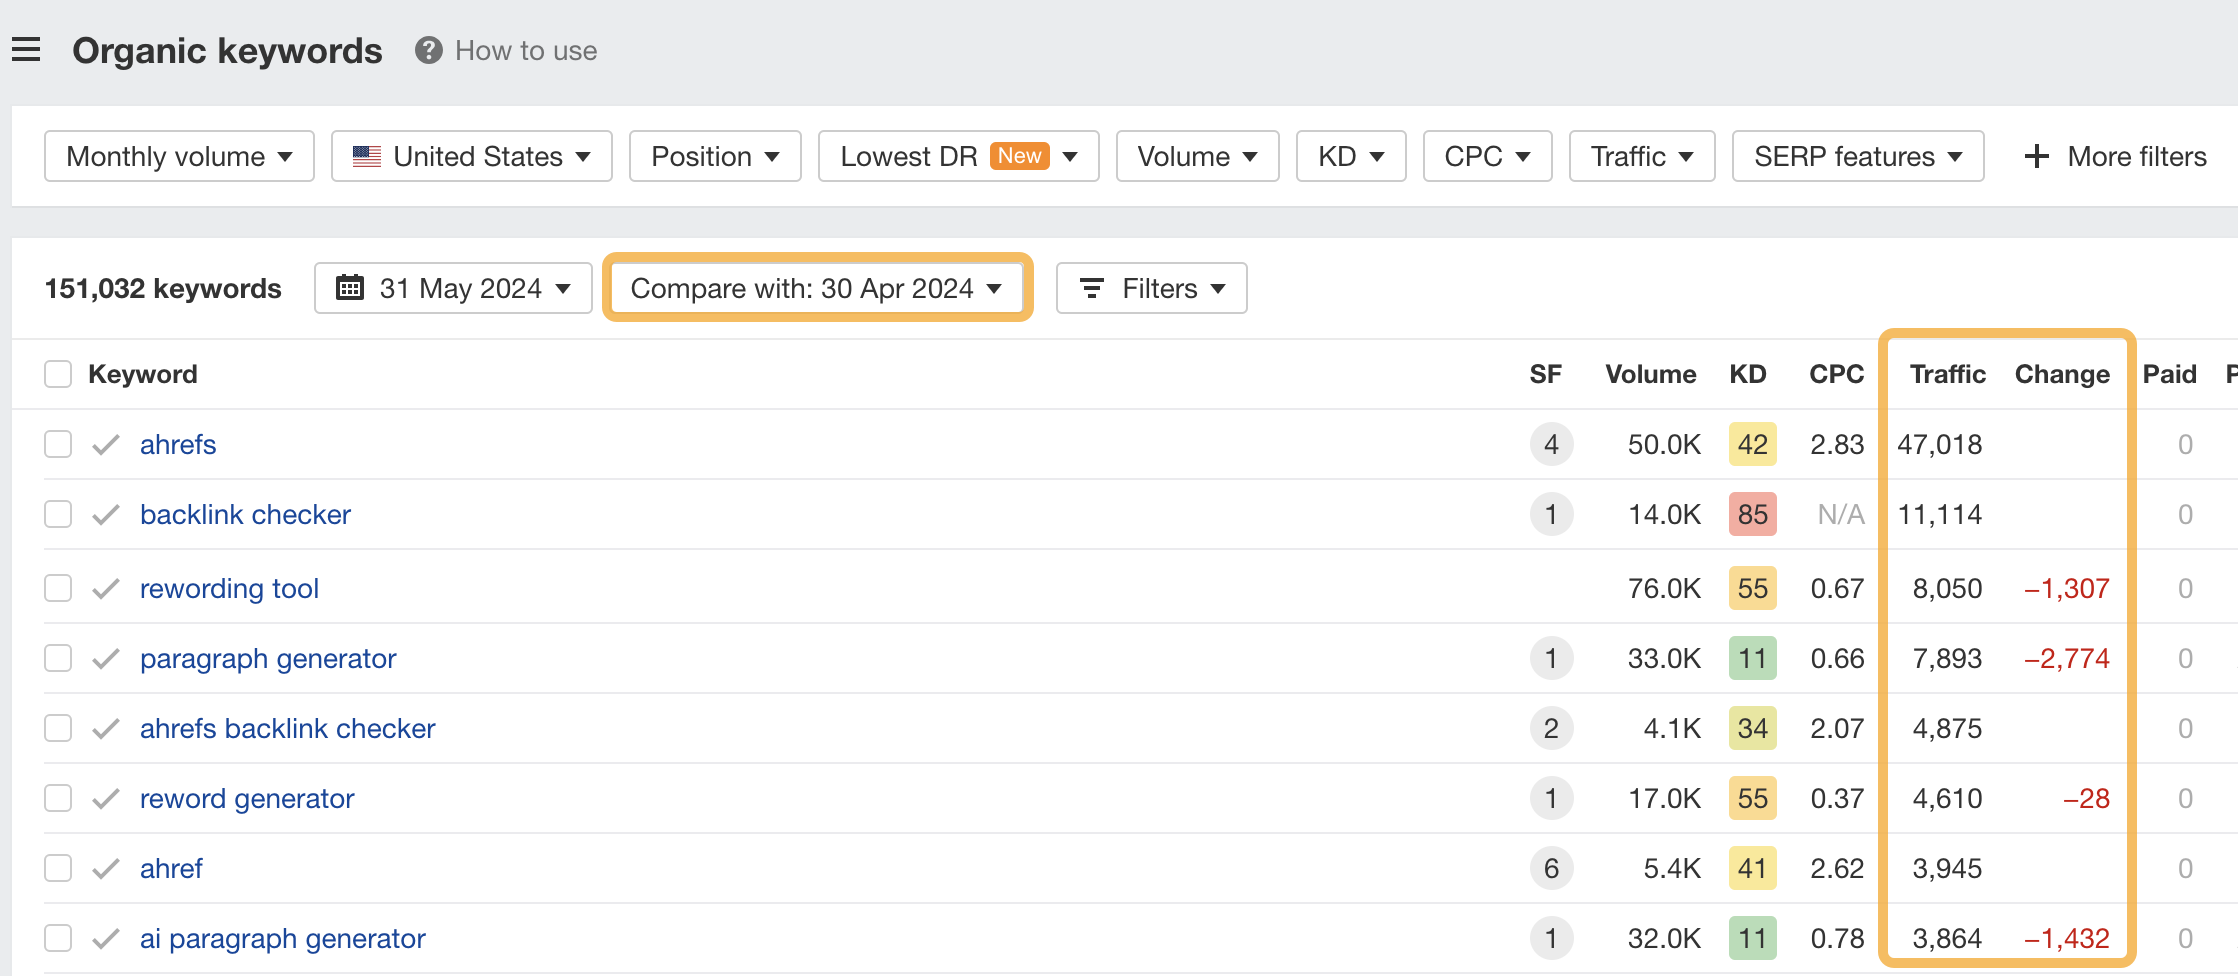Open the Compare with: 30 Apr 2024 dropdown
Viewport: 2238px width, 976px height.
(816, 288)
